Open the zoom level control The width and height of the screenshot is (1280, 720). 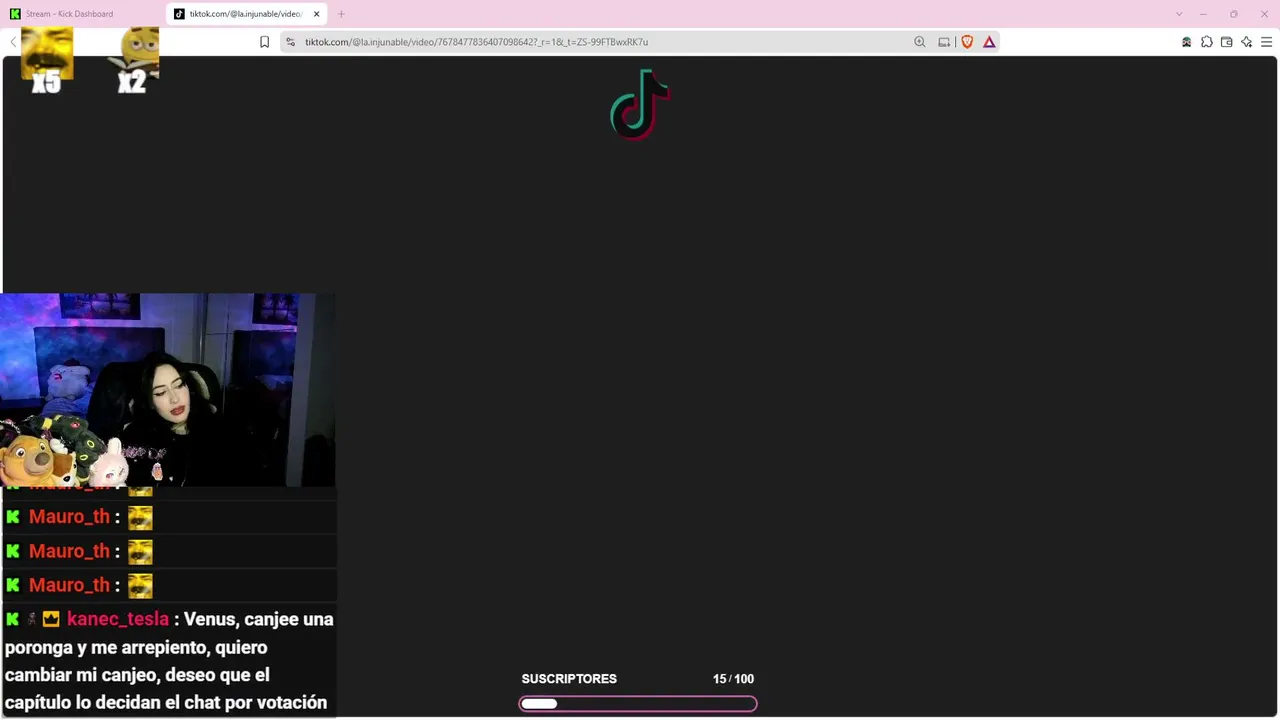pyautogui.click(x=920, y=42)
